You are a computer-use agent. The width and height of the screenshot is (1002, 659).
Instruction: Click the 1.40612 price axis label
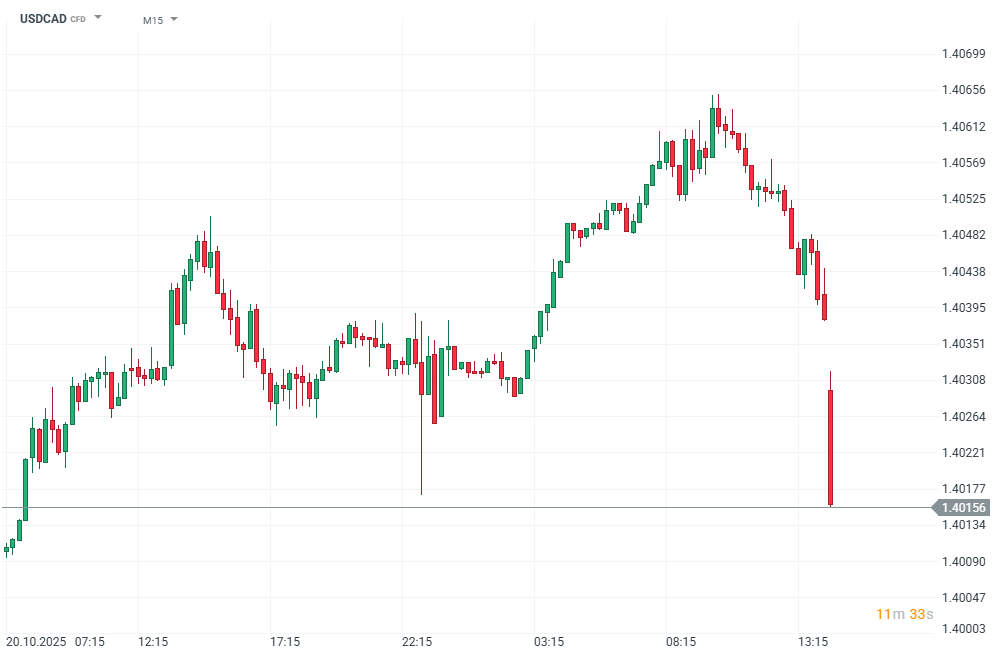click(x=964, y=126)
